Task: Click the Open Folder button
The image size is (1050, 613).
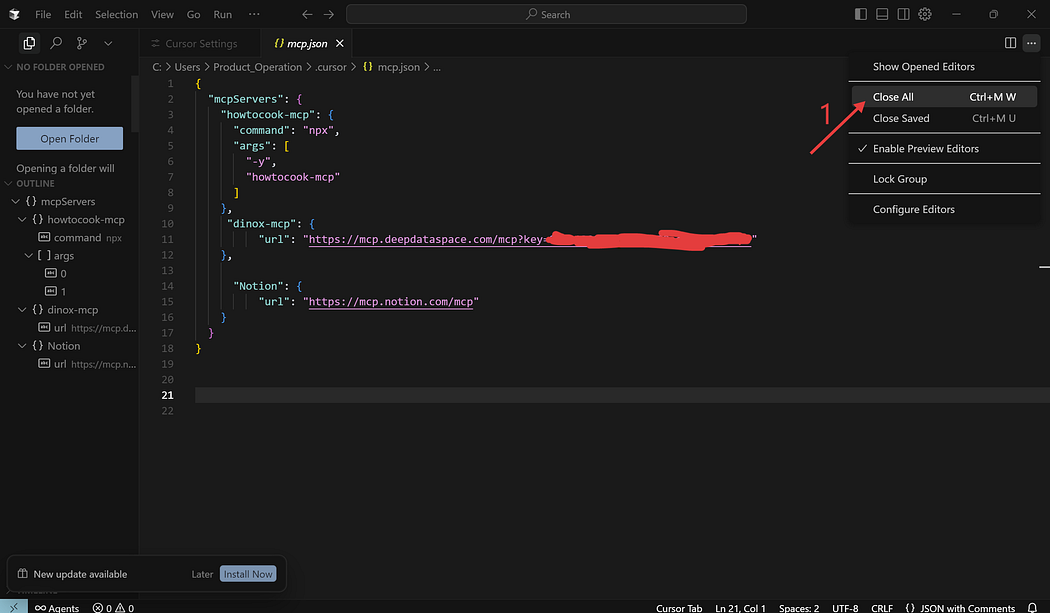Action: click(x=70, y=139)
